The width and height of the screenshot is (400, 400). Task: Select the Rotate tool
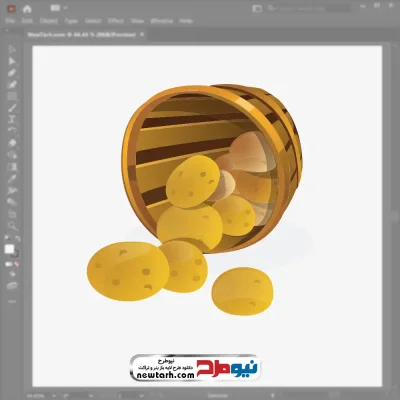[x=12, y=131]
